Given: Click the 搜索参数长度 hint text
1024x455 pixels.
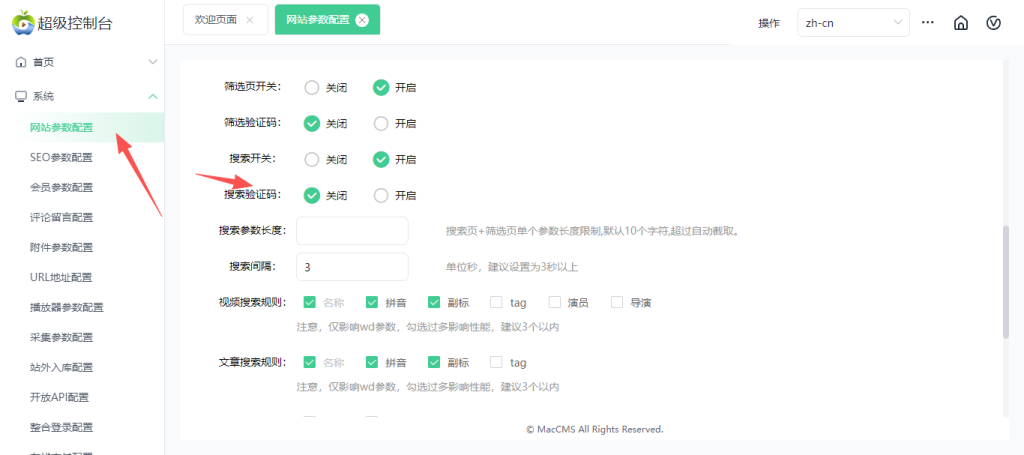Looking at the screenshot, I should tap(592, 231).
